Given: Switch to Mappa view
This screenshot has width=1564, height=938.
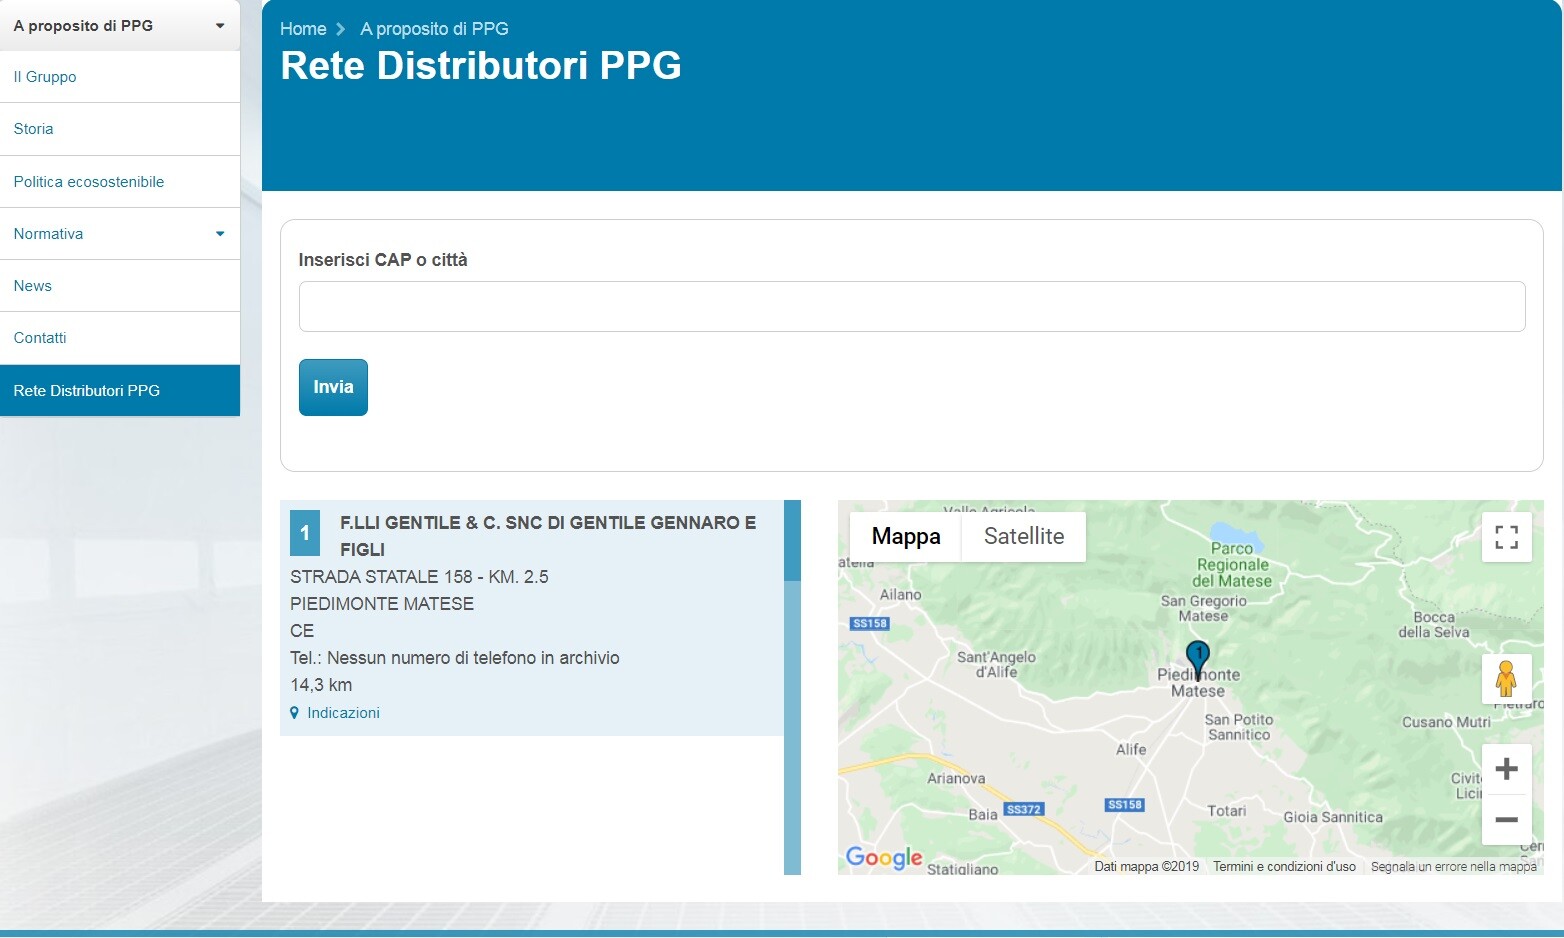Looking at the screenshot, I should [x=905, y=536].
